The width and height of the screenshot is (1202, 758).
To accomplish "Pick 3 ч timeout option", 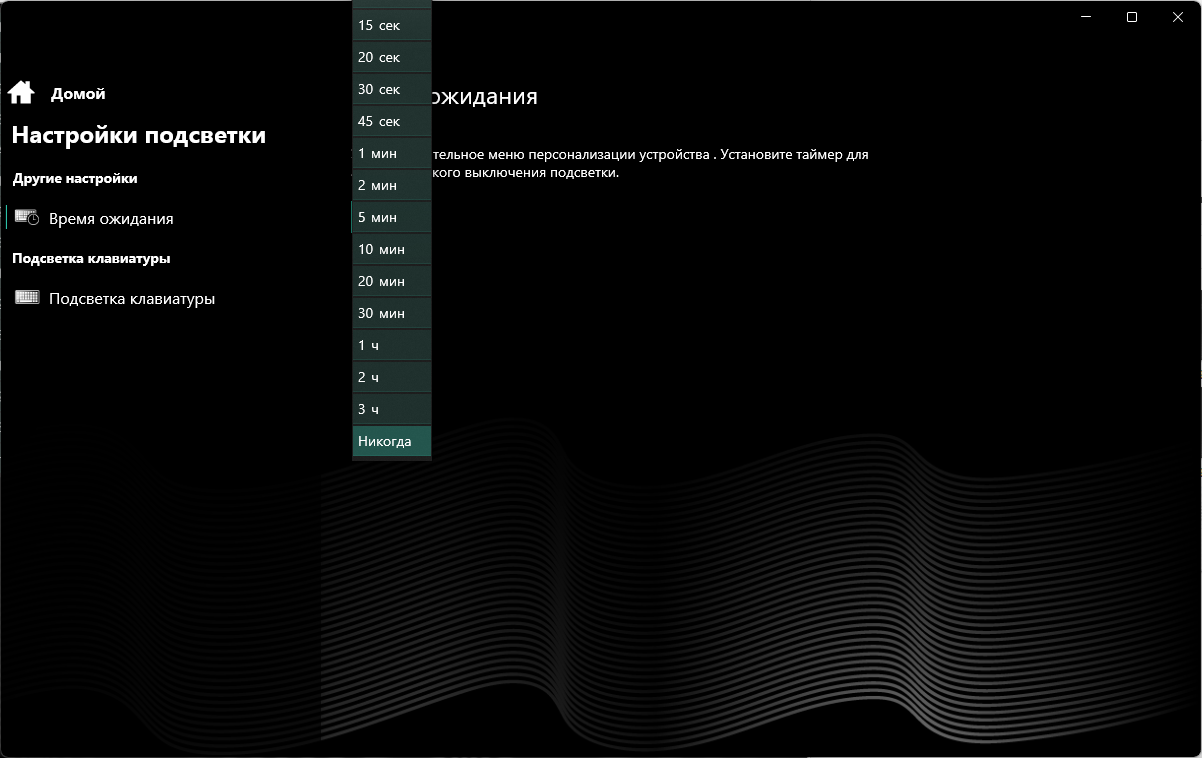I will tap(392, 409).
